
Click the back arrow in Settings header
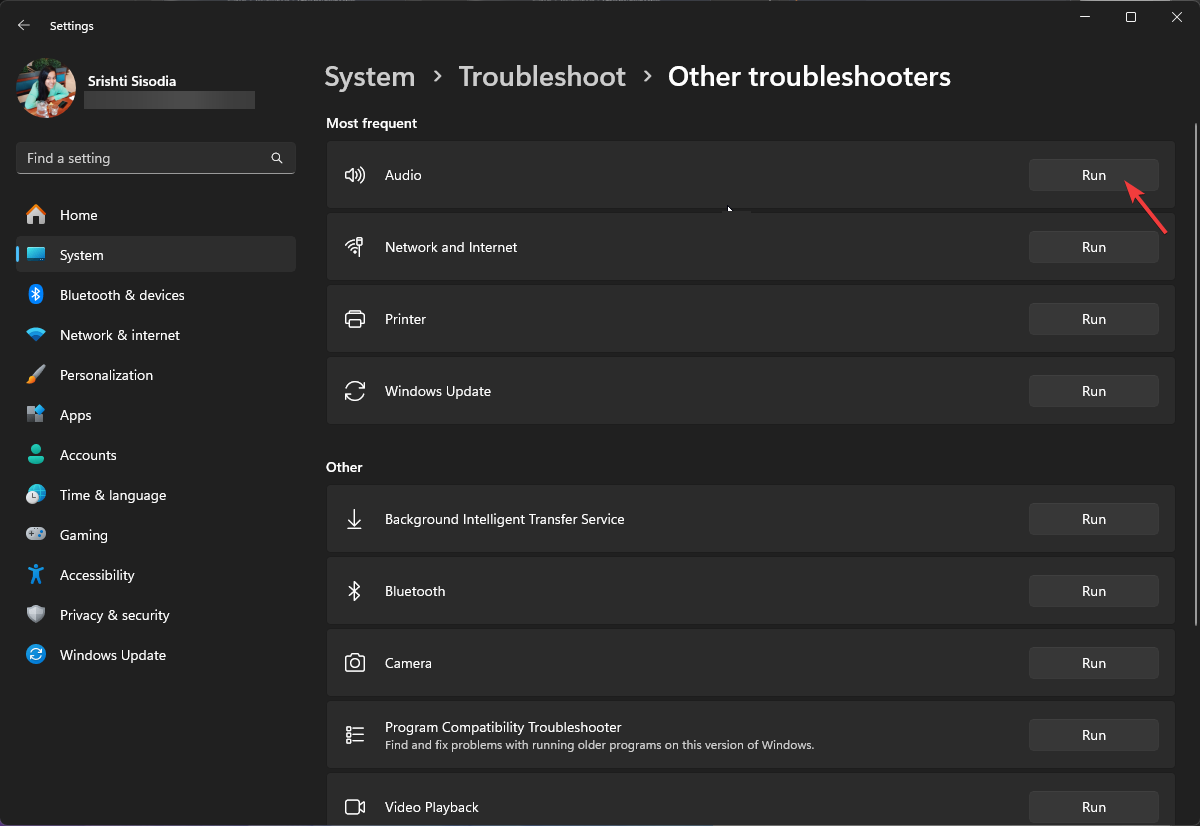pyautogui.click(x=24, y=25)
